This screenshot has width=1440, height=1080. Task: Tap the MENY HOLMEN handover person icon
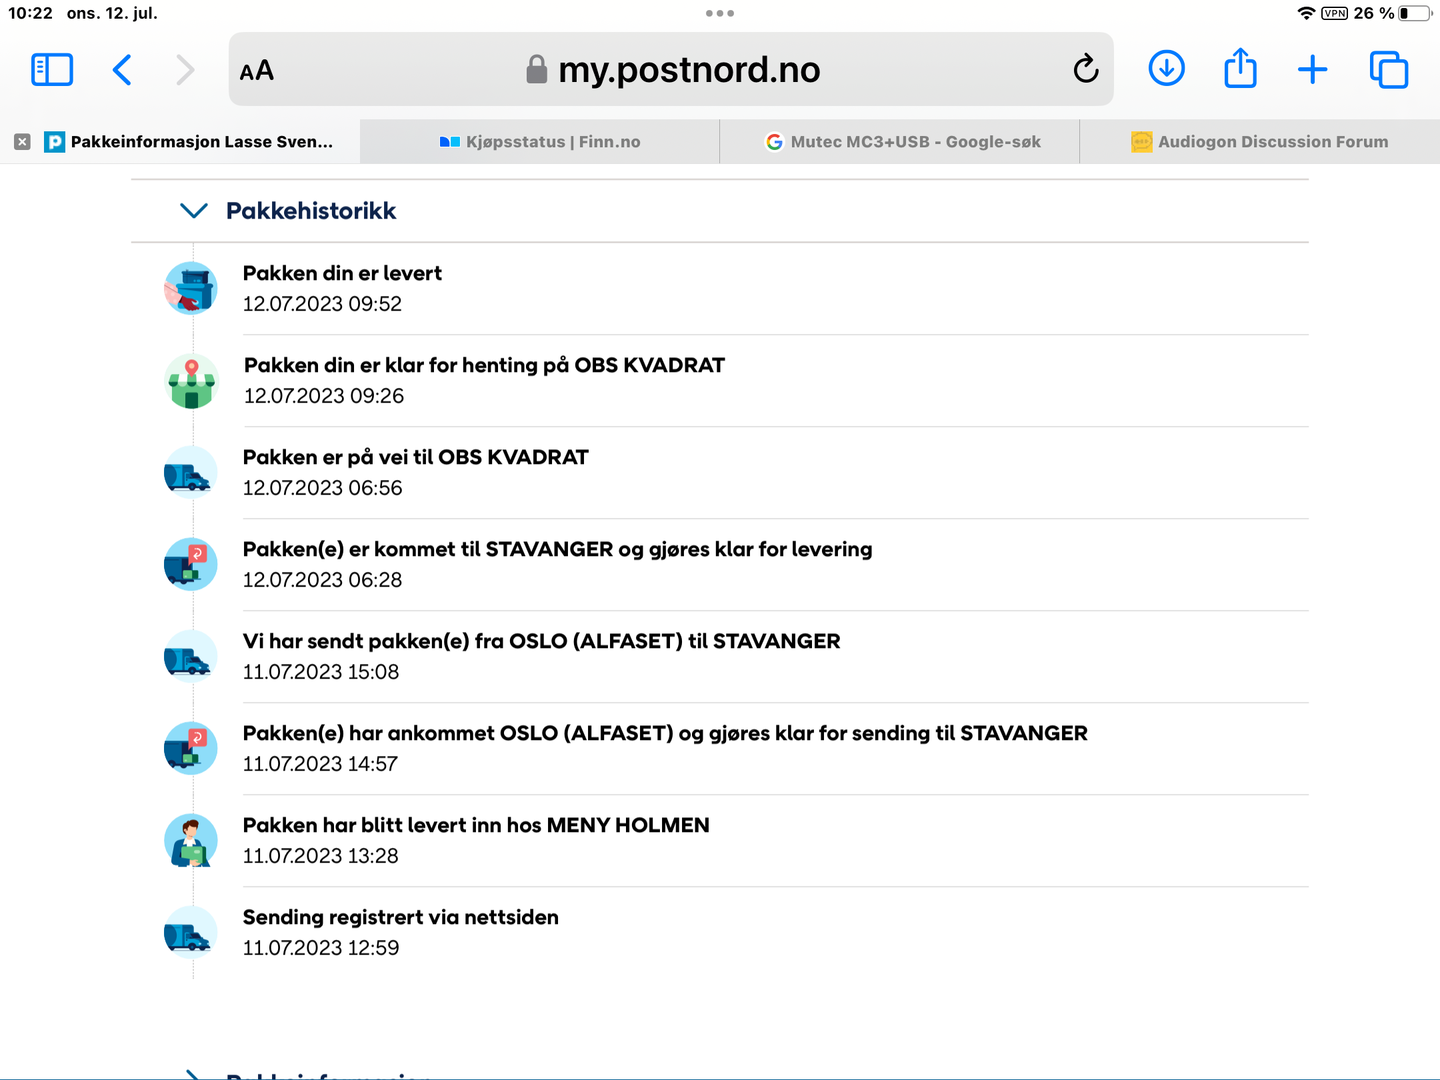pyautogui.click(x=191, y=841)
